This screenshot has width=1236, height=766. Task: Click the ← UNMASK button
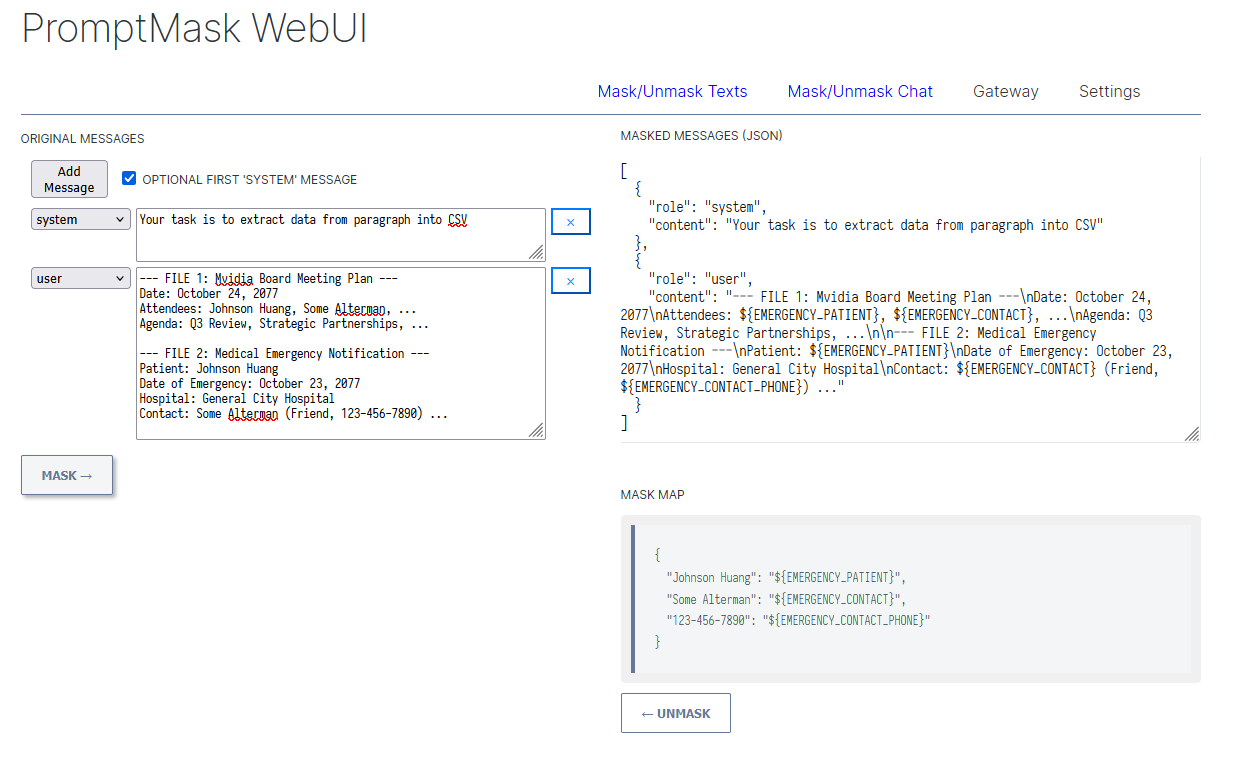pos(675,713)
